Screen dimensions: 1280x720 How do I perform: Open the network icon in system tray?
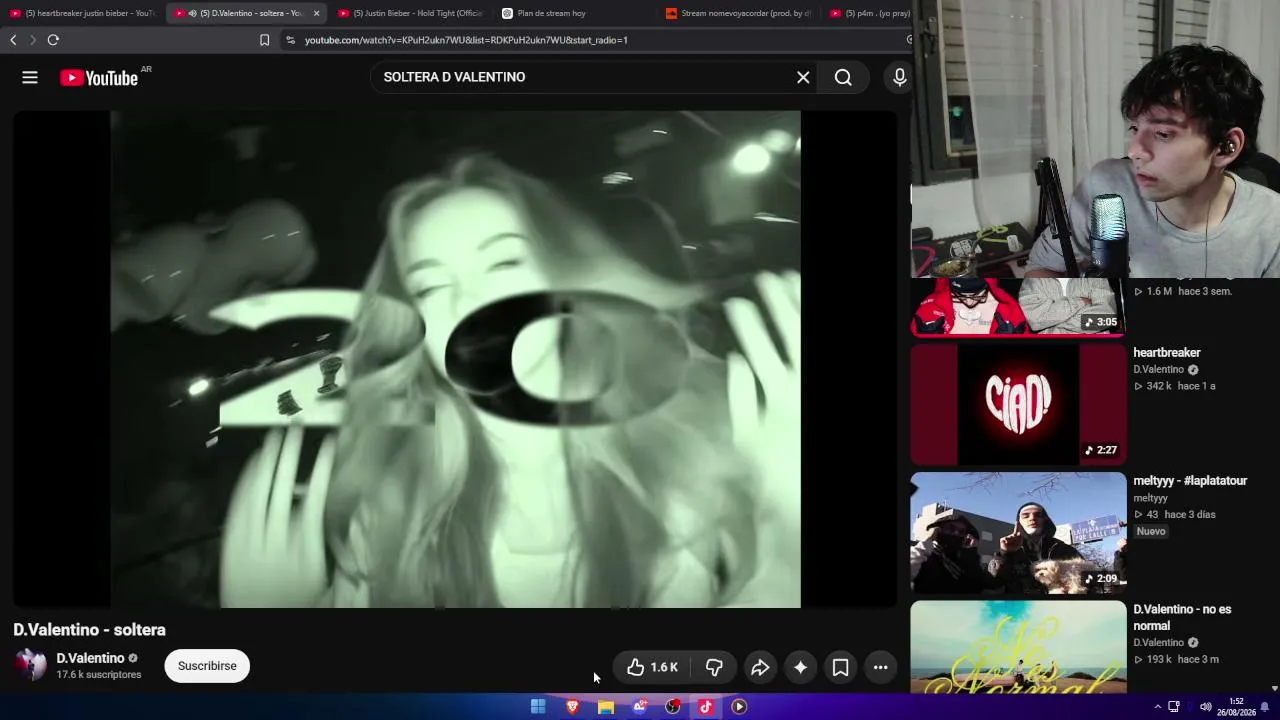click(1174, 707)
